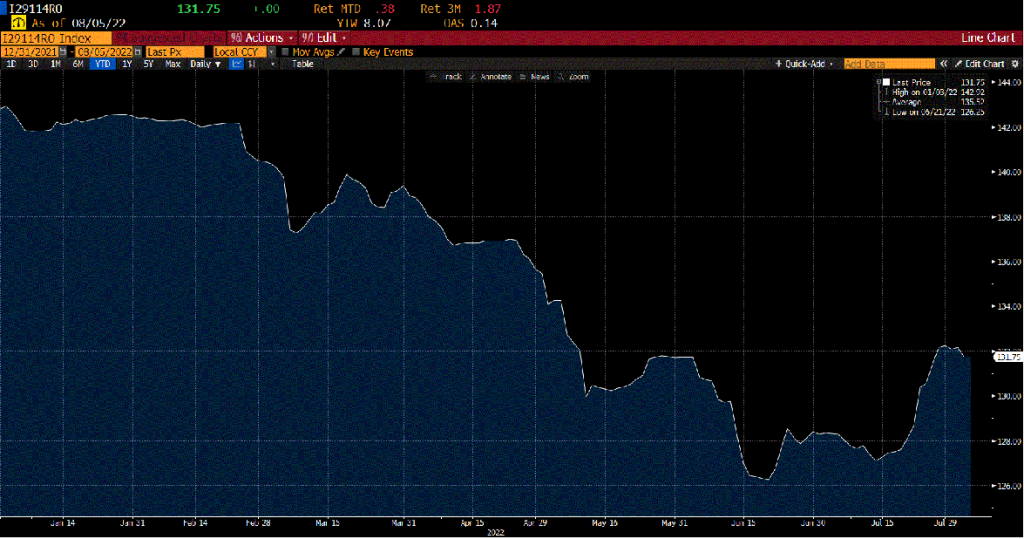
Task: Open the Edit menu
Action: [323, 37]
